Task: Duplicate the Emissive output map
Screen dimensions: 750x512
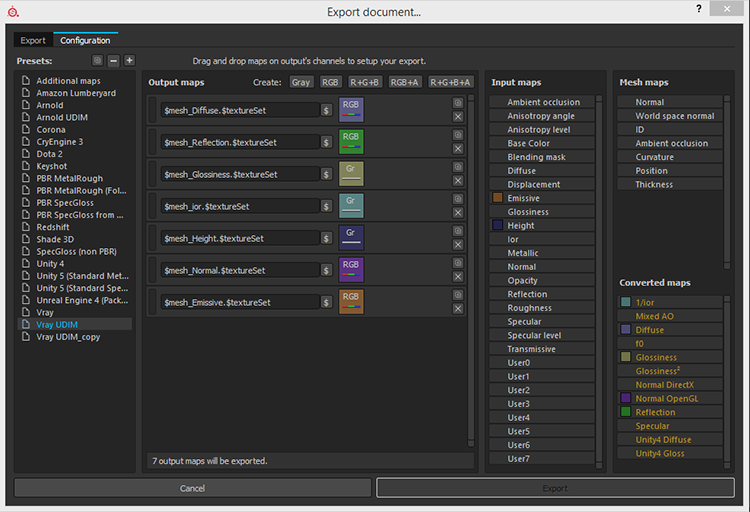Action: coord(458,295)
